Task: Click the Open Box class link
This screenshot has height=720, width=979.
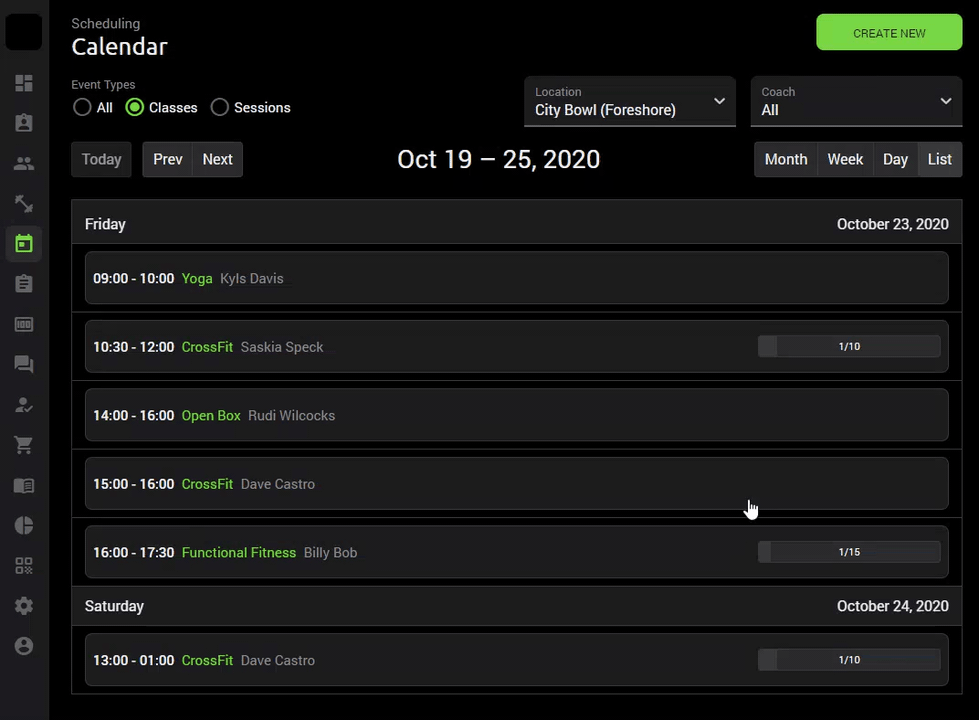Action: (x=211, y=416)
